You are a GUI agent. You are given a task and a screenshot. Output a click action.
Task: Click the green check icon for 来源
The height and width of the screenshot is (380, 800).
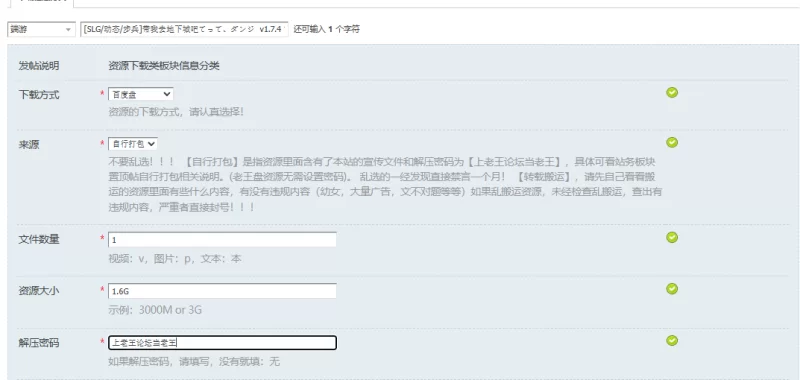672,142
